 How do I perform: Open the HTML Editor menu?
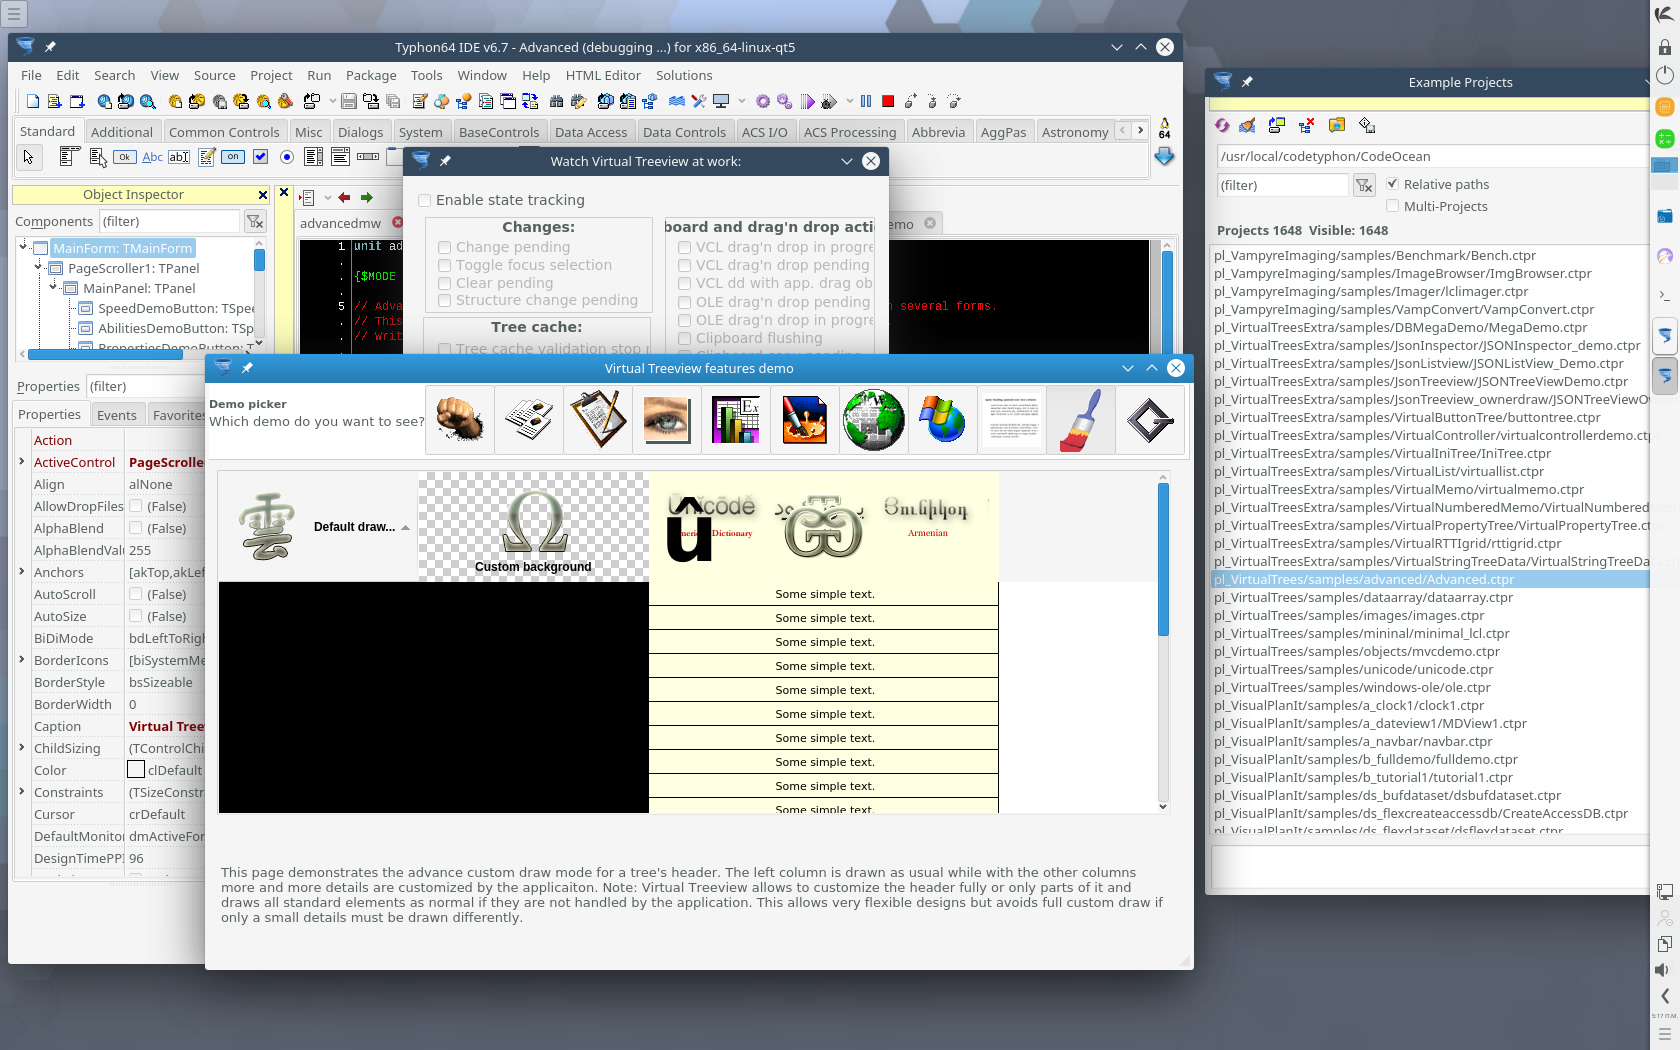(603, 75)
